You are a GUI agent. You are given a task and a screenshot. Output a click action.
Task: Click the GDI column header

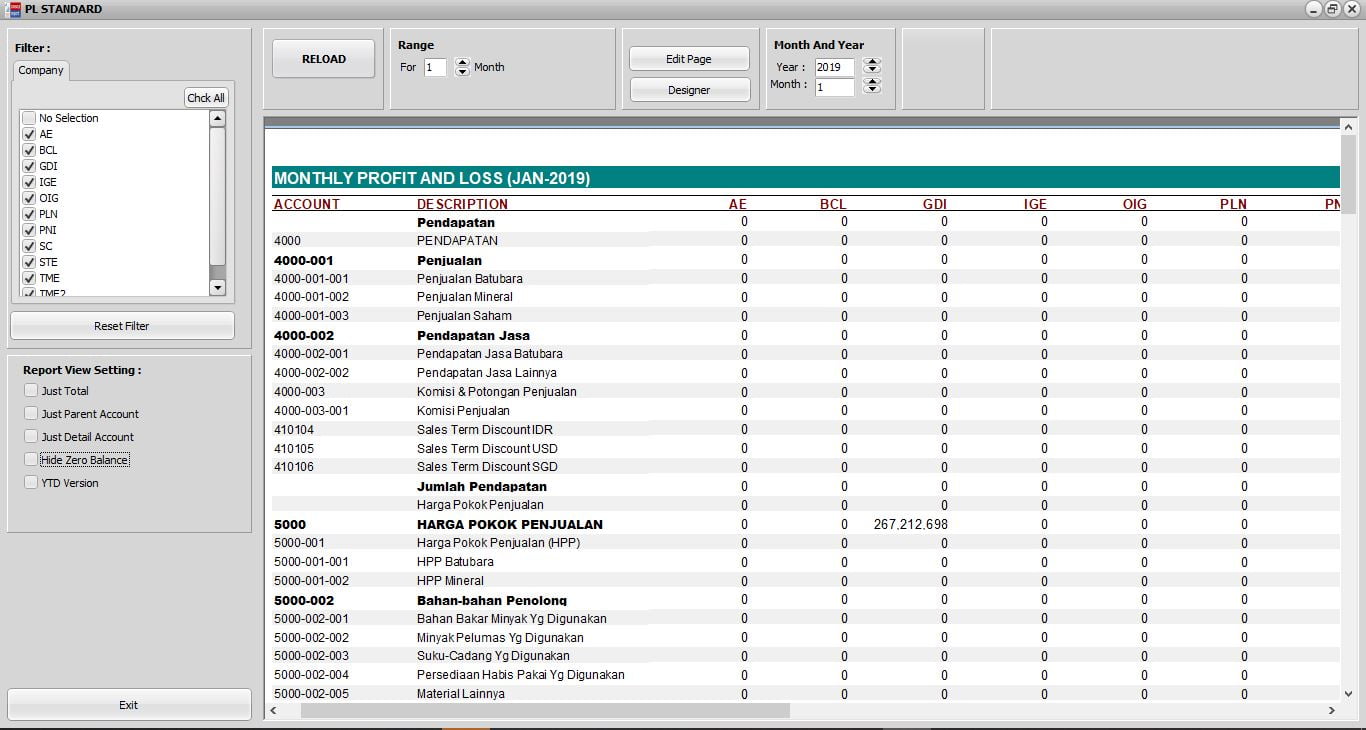click(935, 204)
